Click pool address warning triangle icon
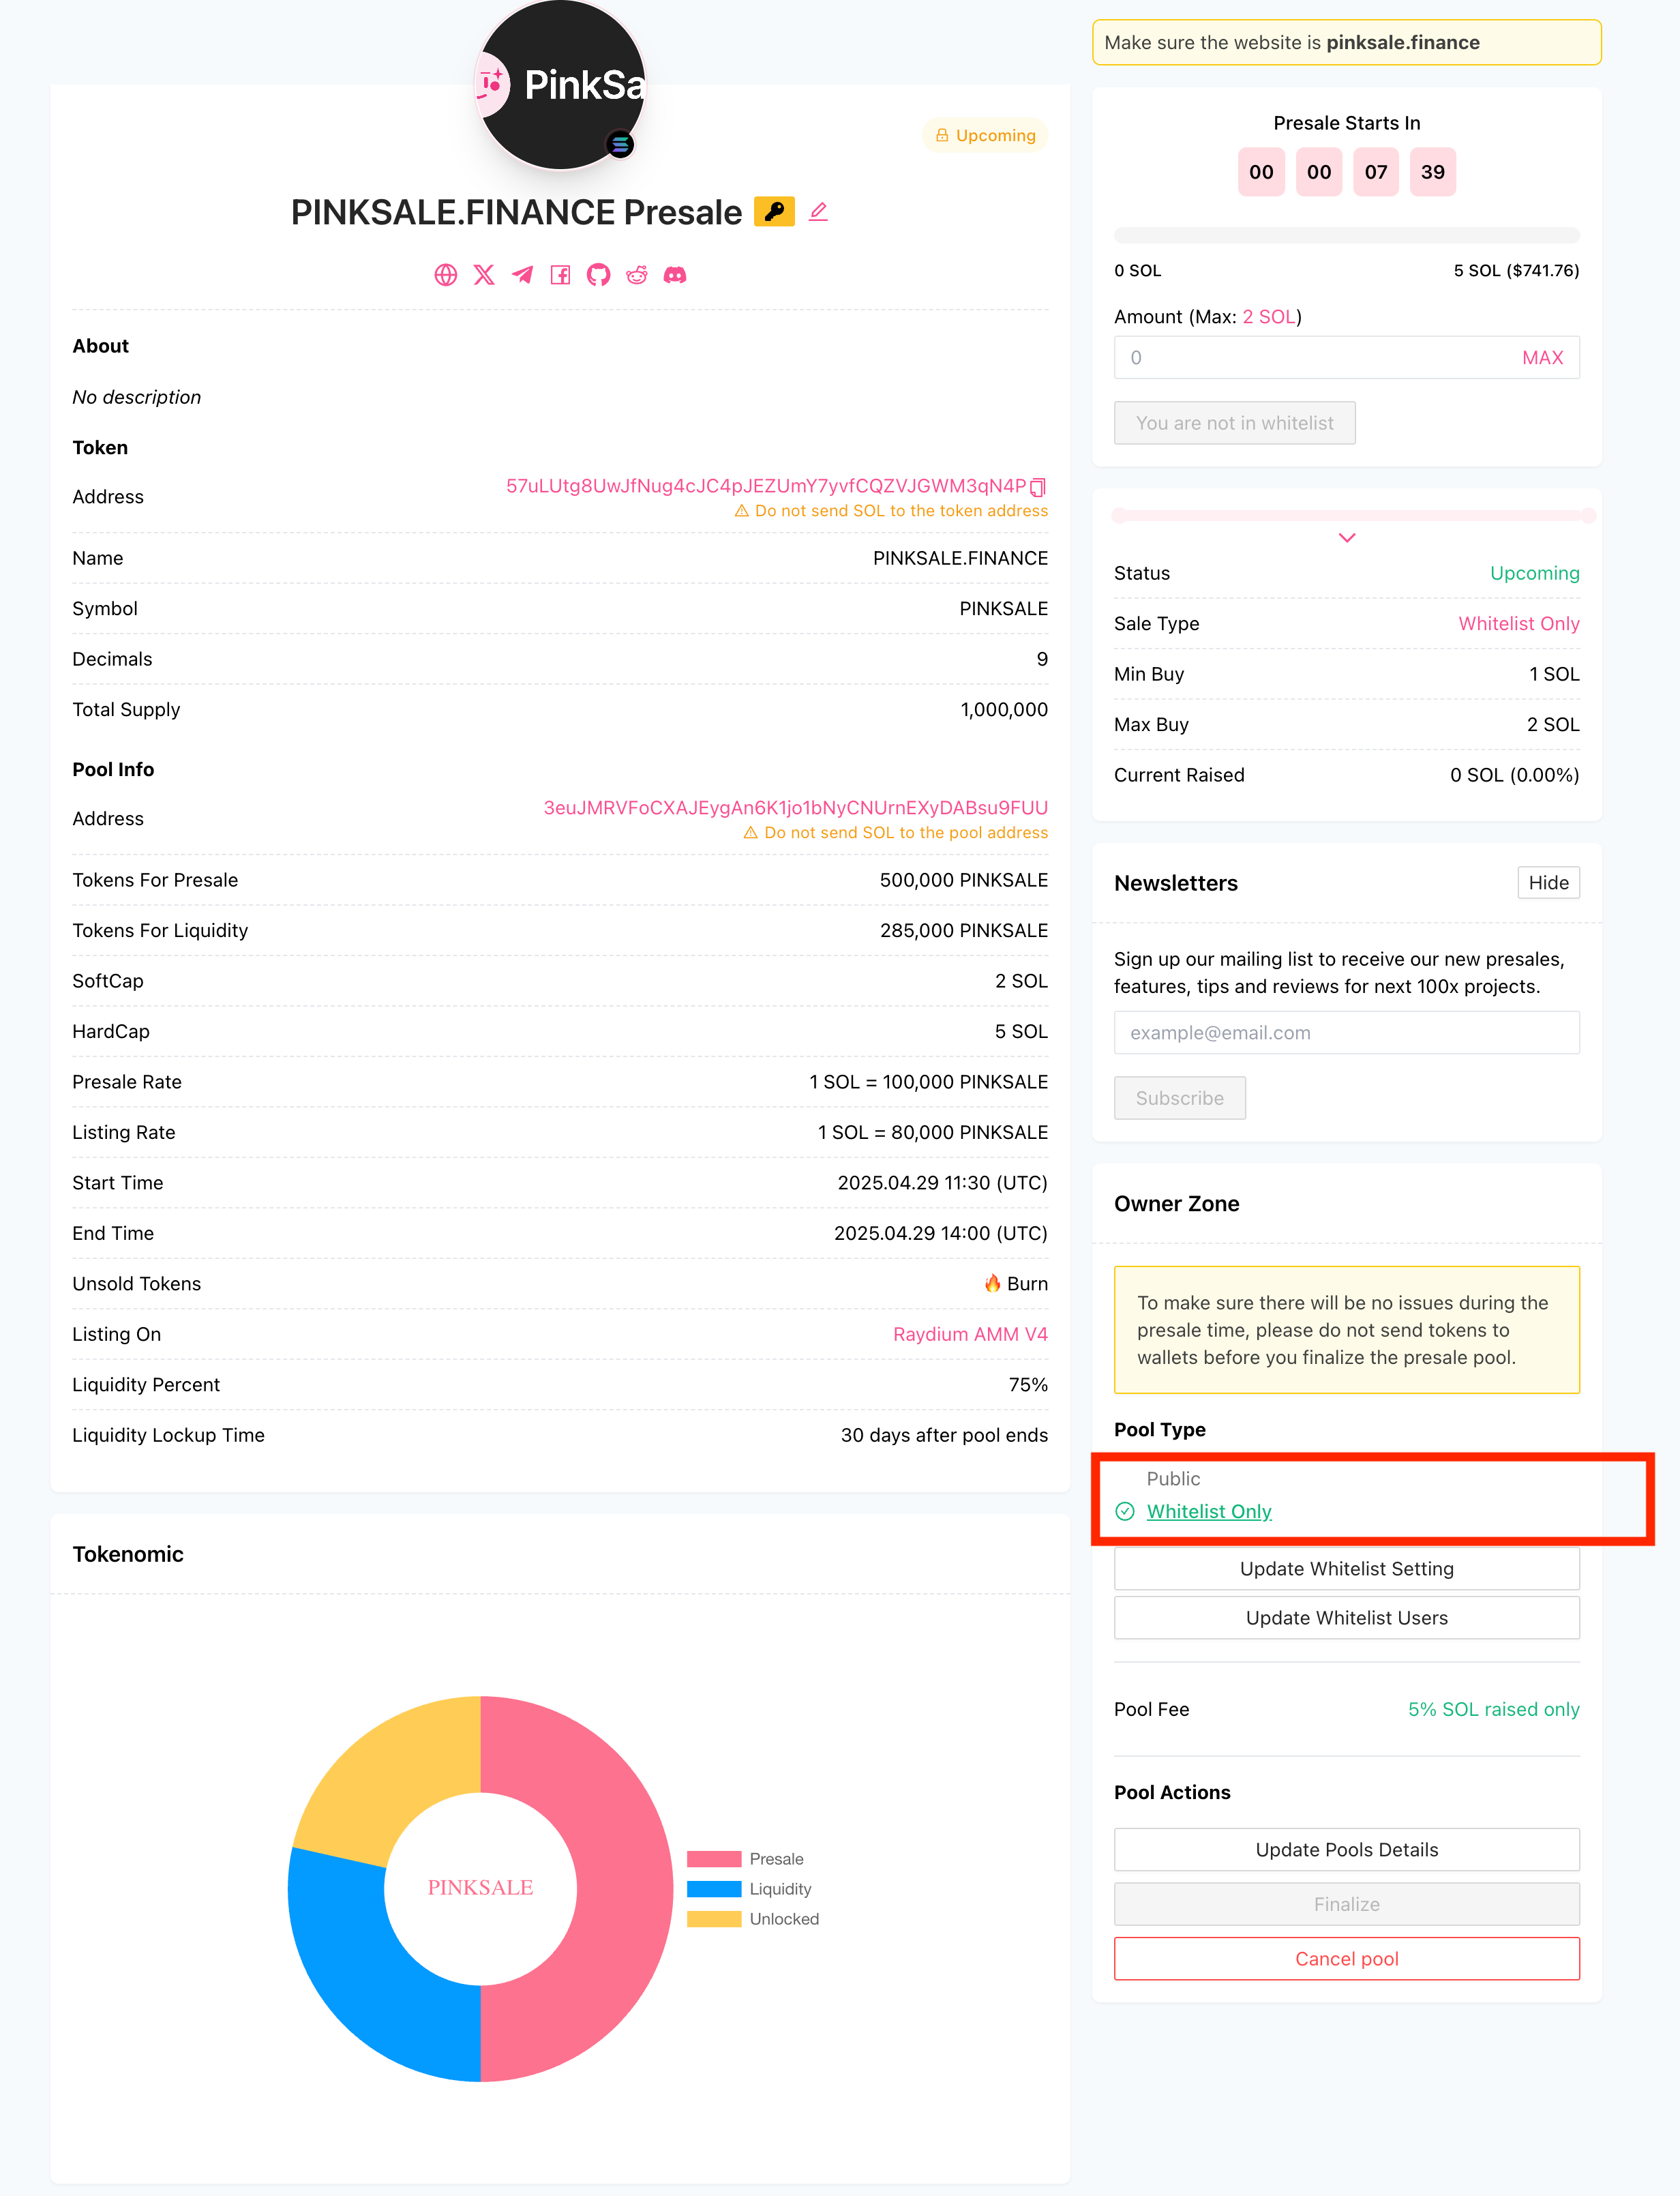The height and width of the screenshot is (2196, 1680). pos(751,833)
